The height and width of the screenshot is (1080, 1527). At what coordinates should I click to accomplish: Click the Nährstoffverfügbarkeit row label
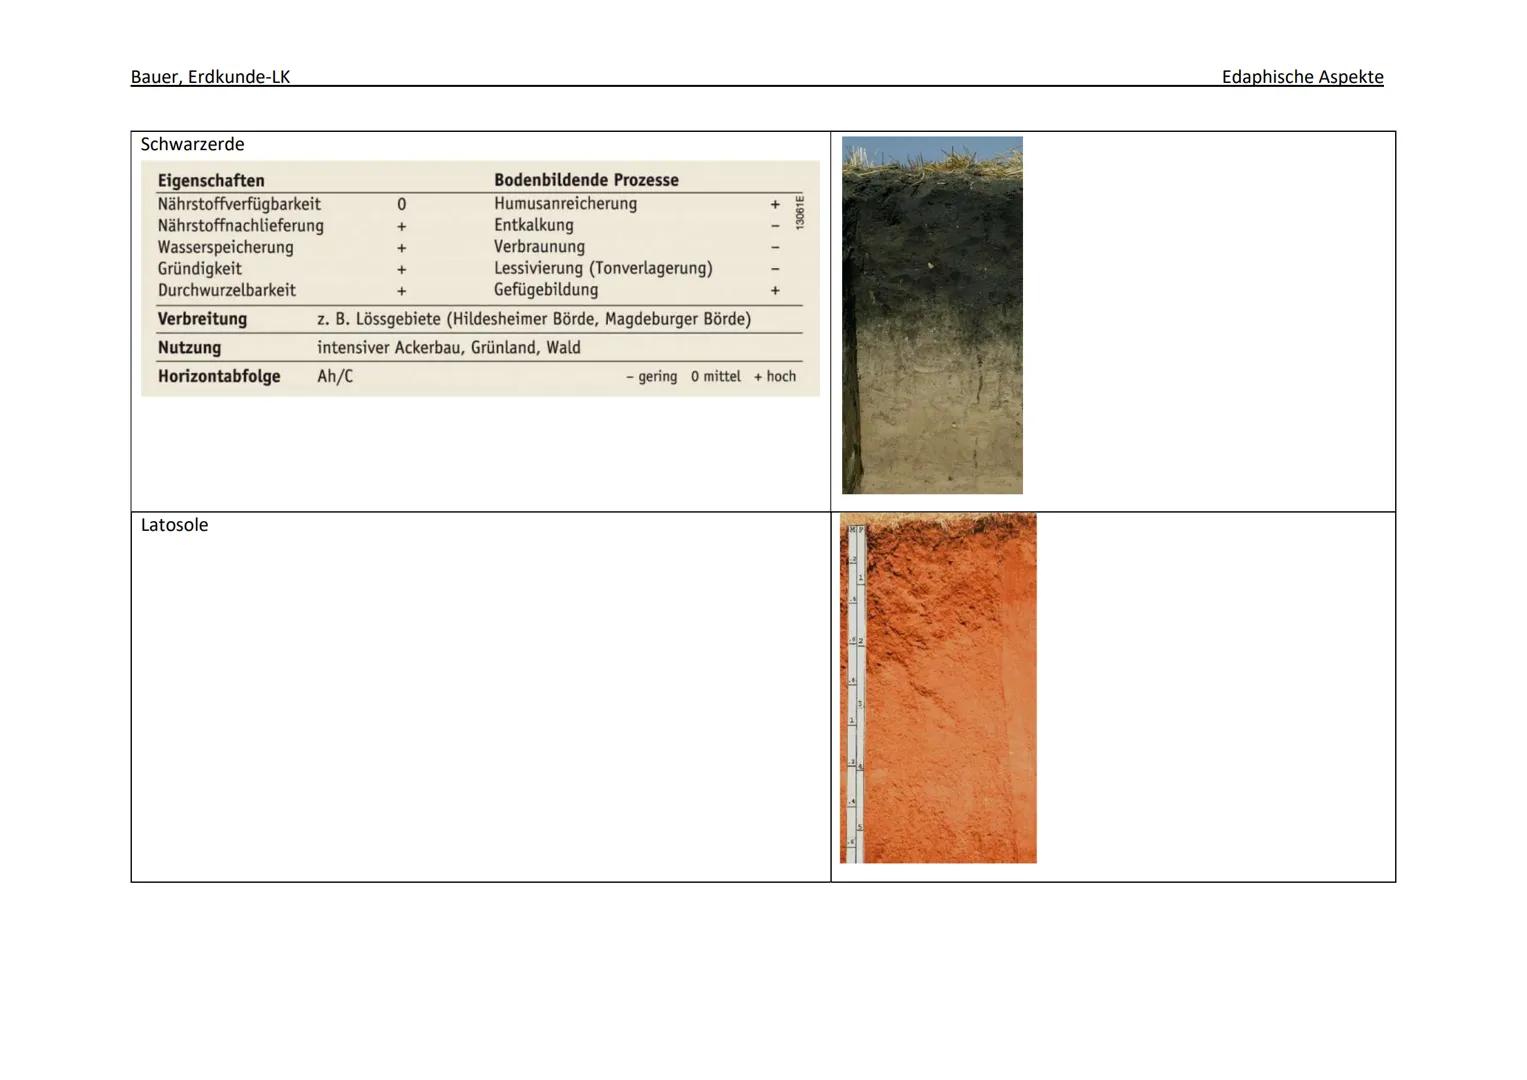[239, 204]
